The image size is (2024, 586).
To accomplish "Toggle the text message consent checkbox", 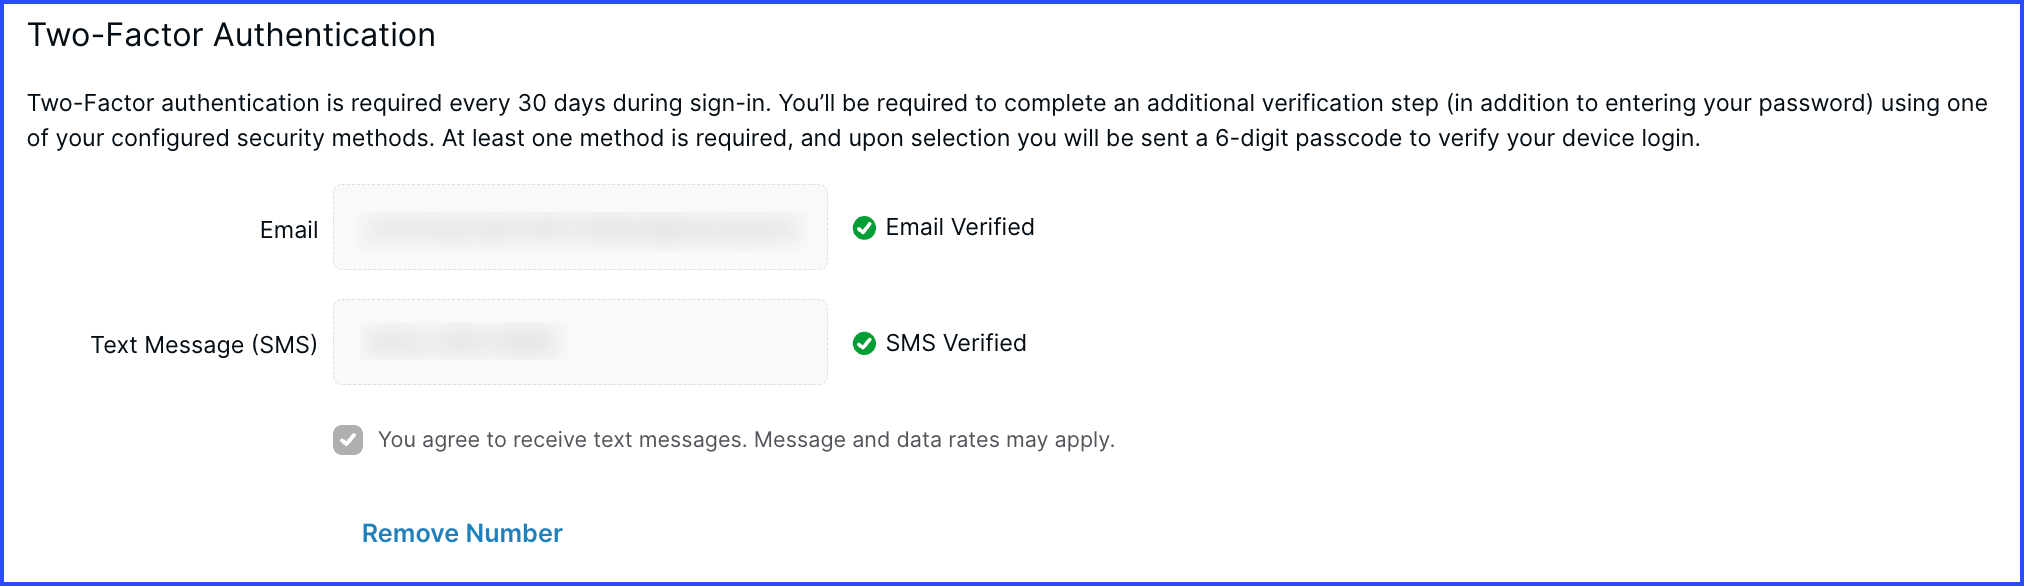I will (x=348, y=440).
